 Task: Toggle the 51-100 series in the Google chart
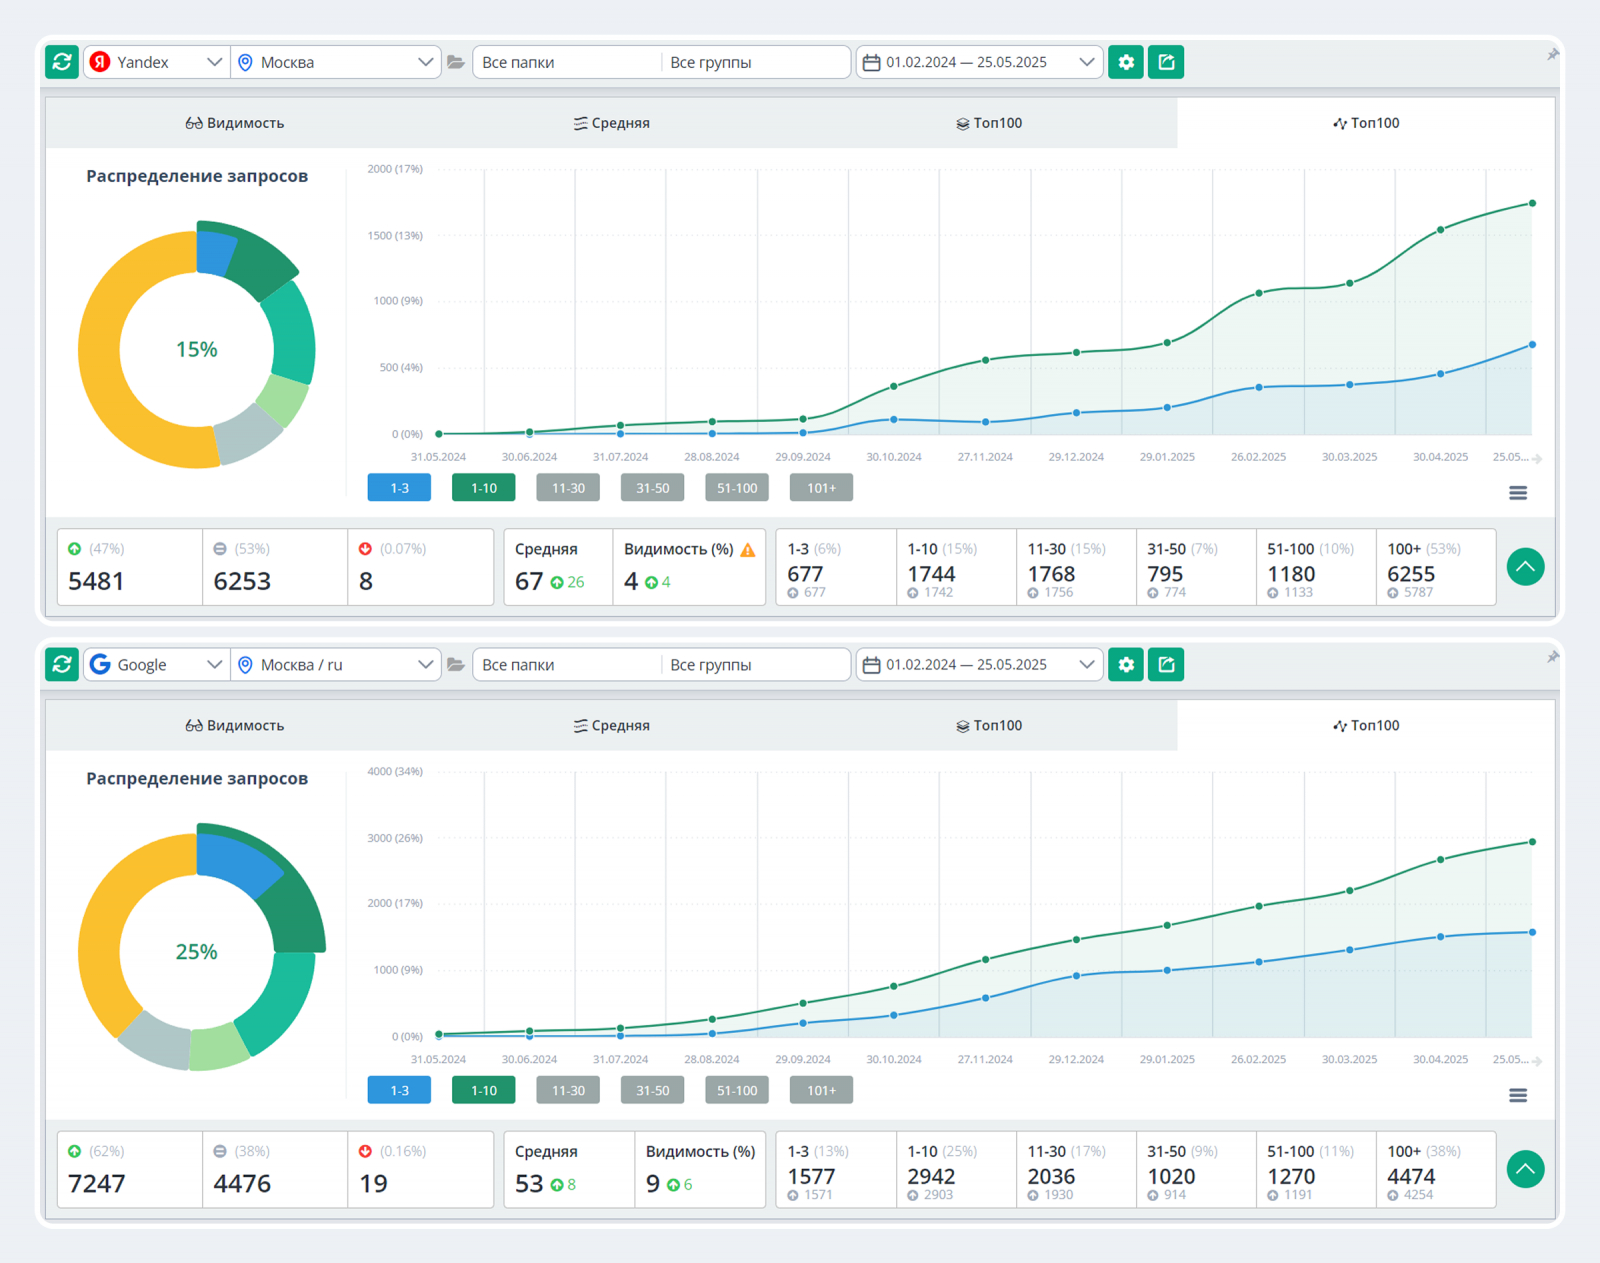point(737,1091)
